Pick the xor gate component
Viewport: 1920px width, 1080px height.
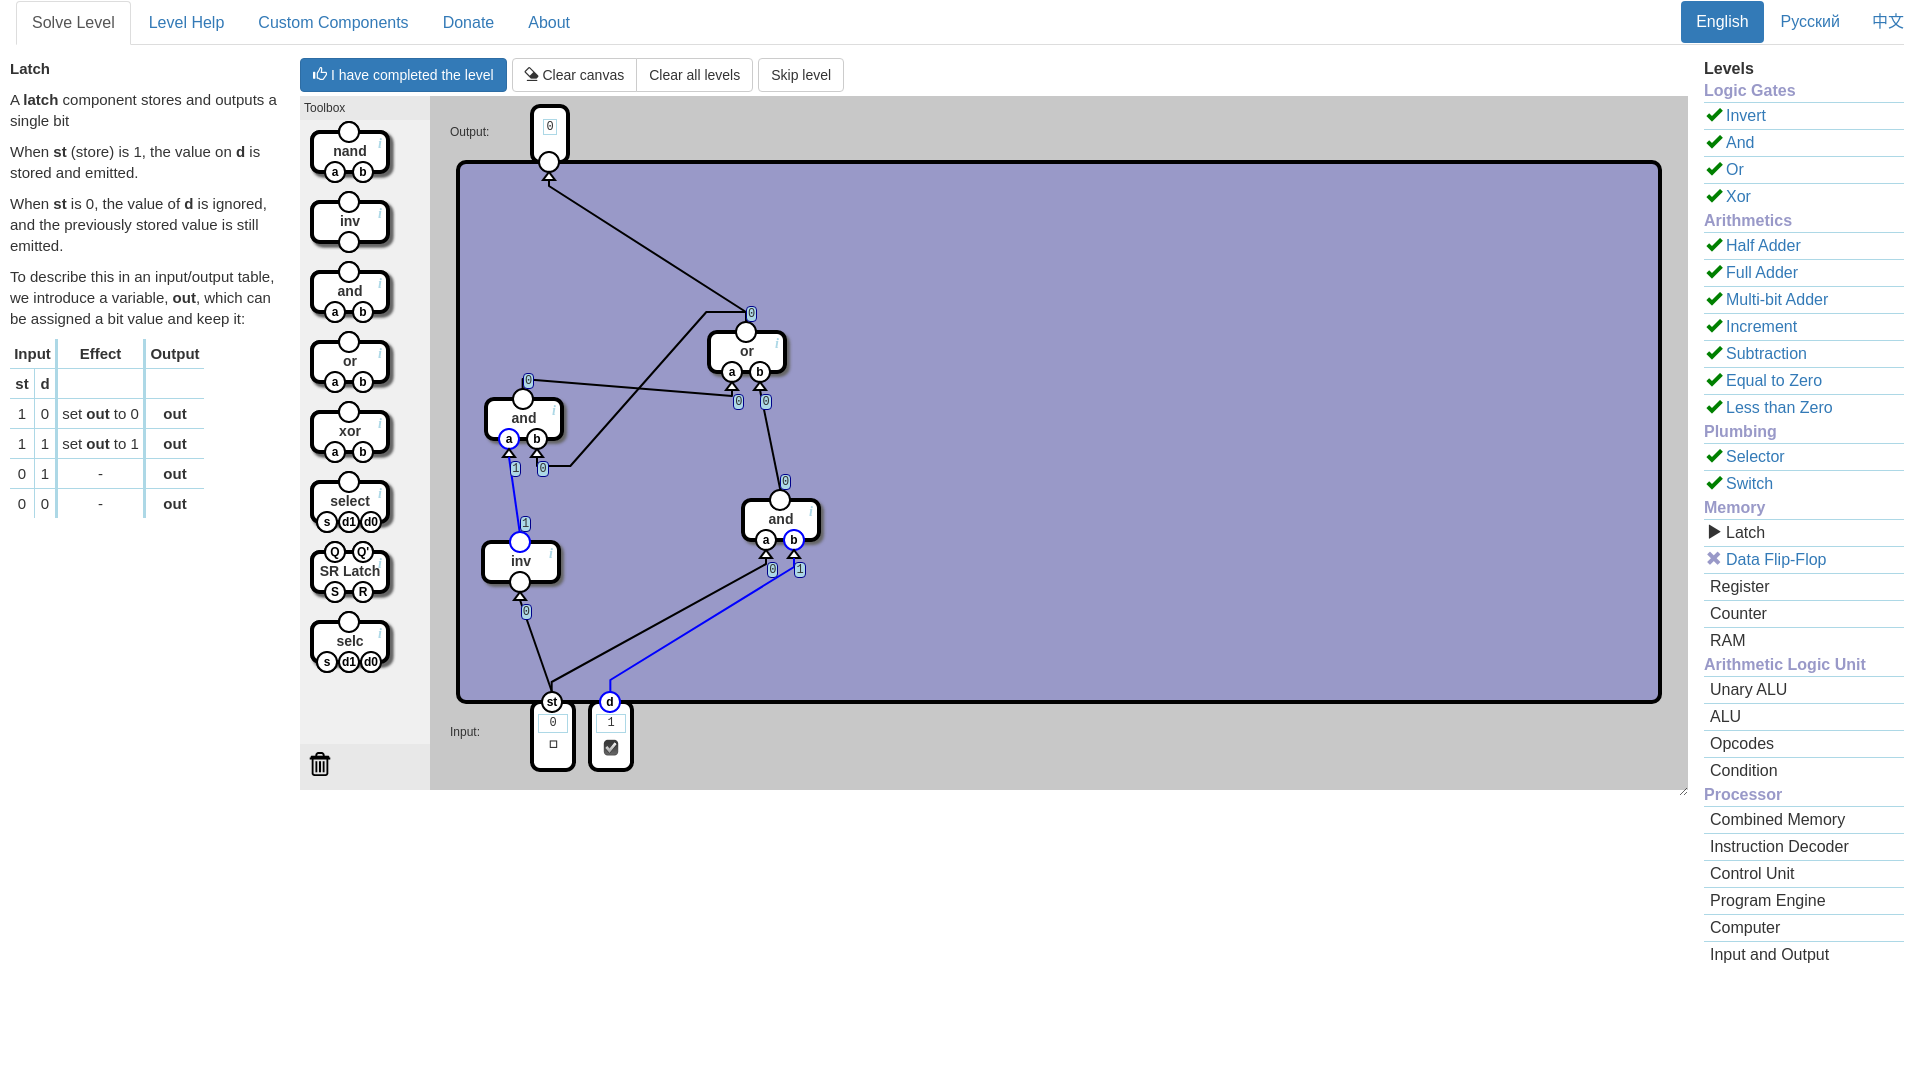coord(349,432)
